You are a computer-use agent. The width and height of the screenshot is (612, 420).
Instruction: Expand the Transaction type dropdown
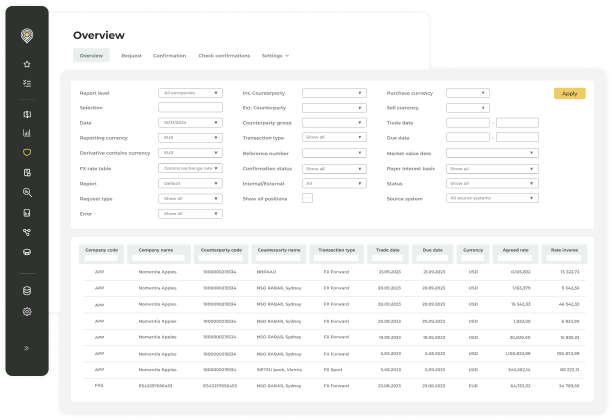(334, 137)
